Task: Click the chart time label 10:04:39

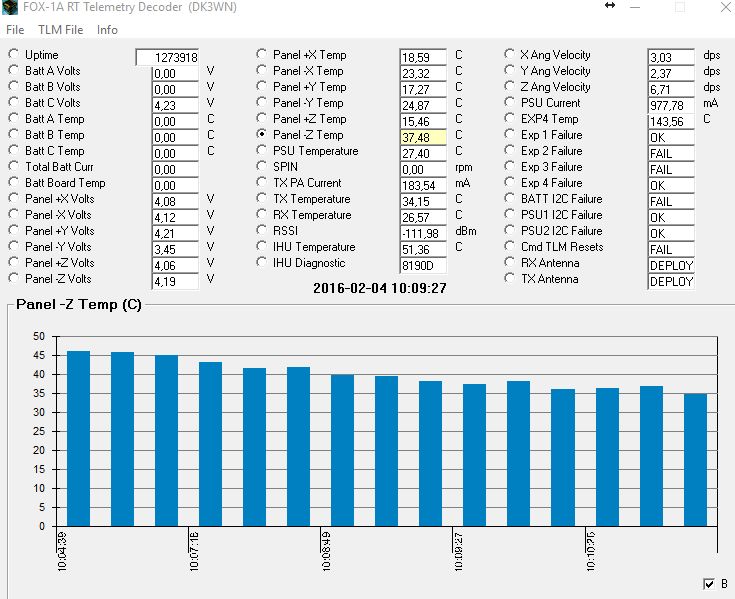Action: click(x=62, y=551)
